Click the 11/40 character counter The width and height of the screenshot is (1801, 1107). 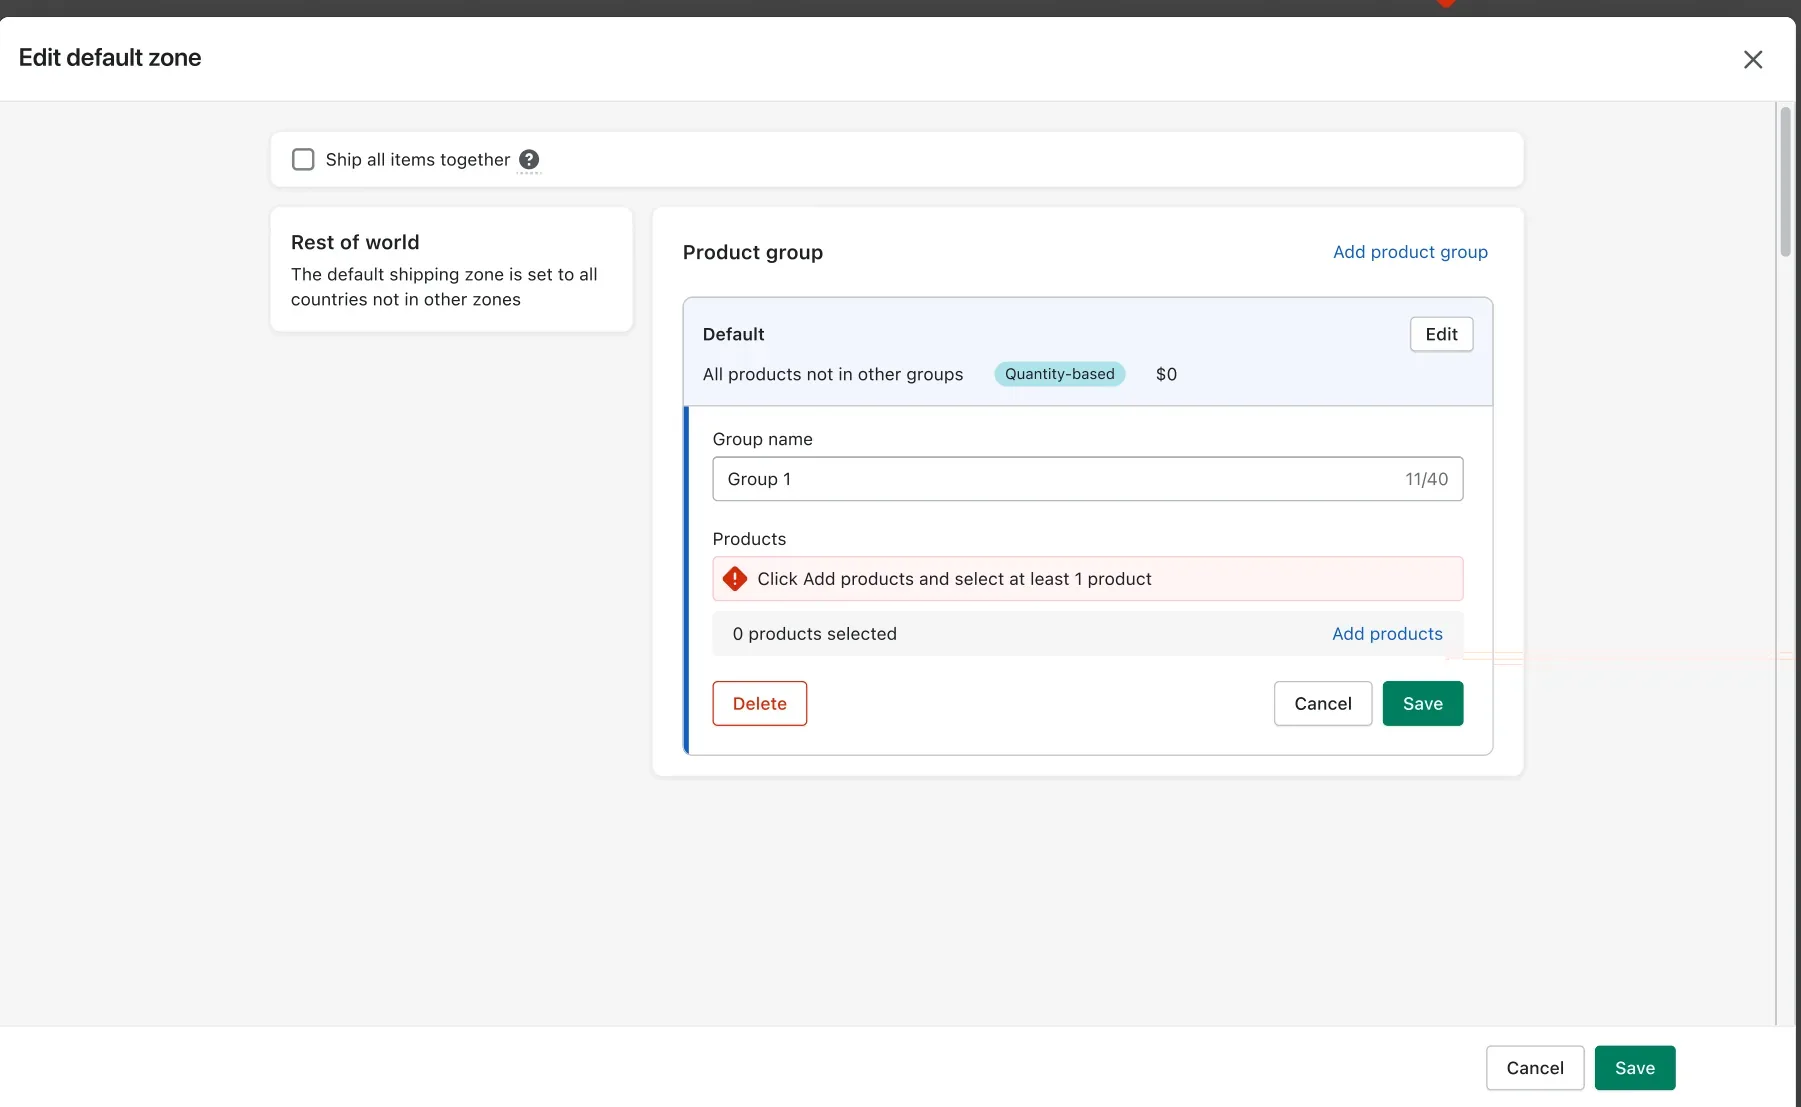pos(1426,479)
